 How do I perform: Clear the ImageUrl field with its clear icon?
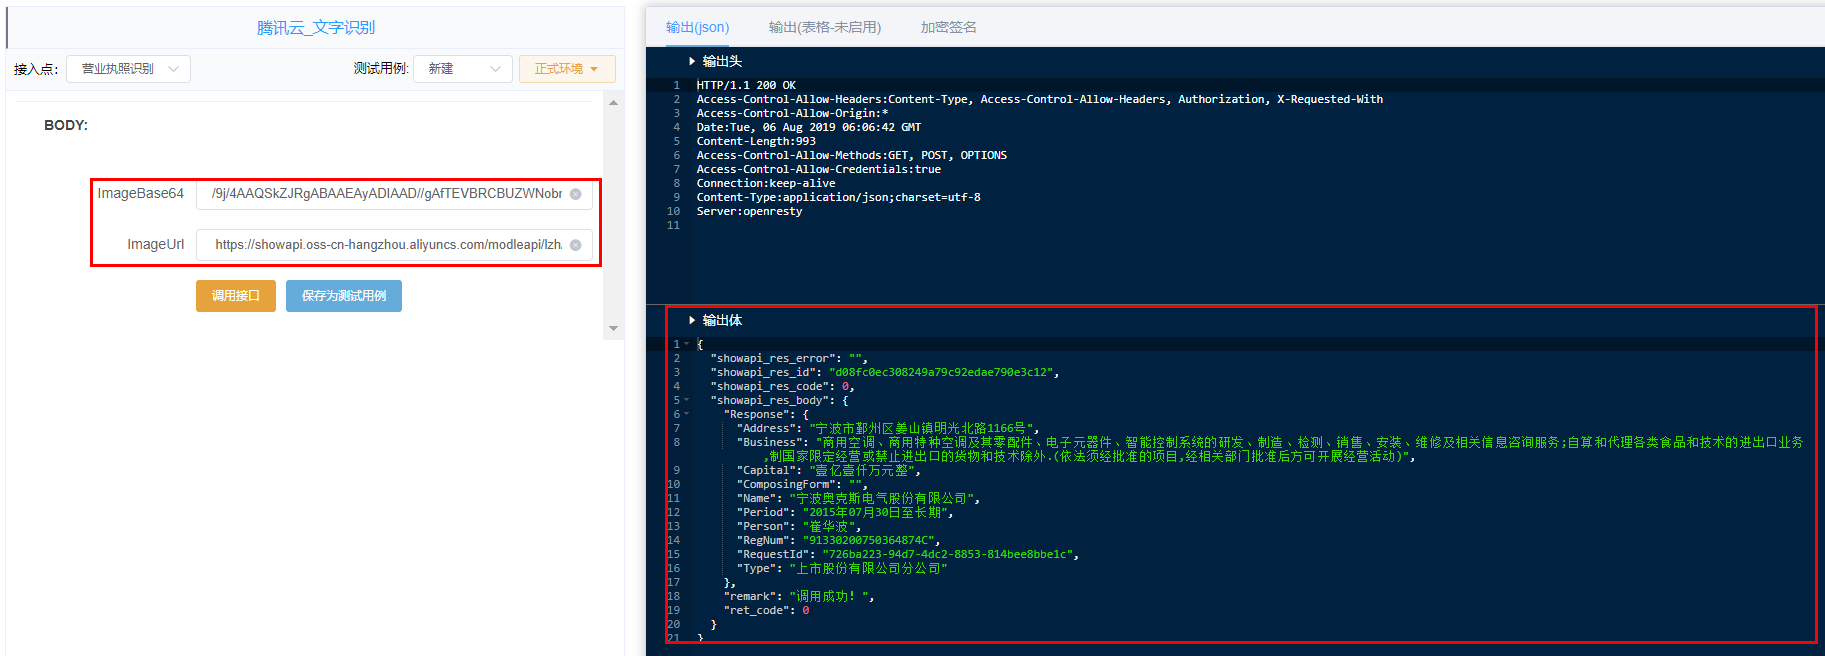(x=575, y=245)
